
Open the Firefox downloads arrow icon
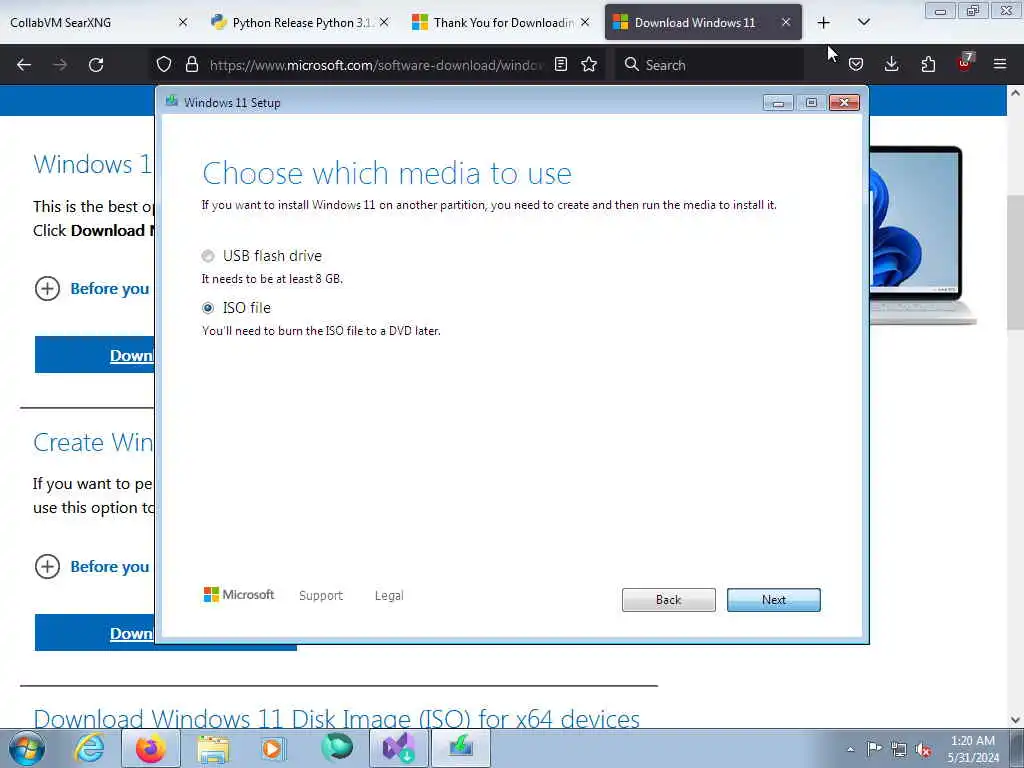click(x=891, y=64)
